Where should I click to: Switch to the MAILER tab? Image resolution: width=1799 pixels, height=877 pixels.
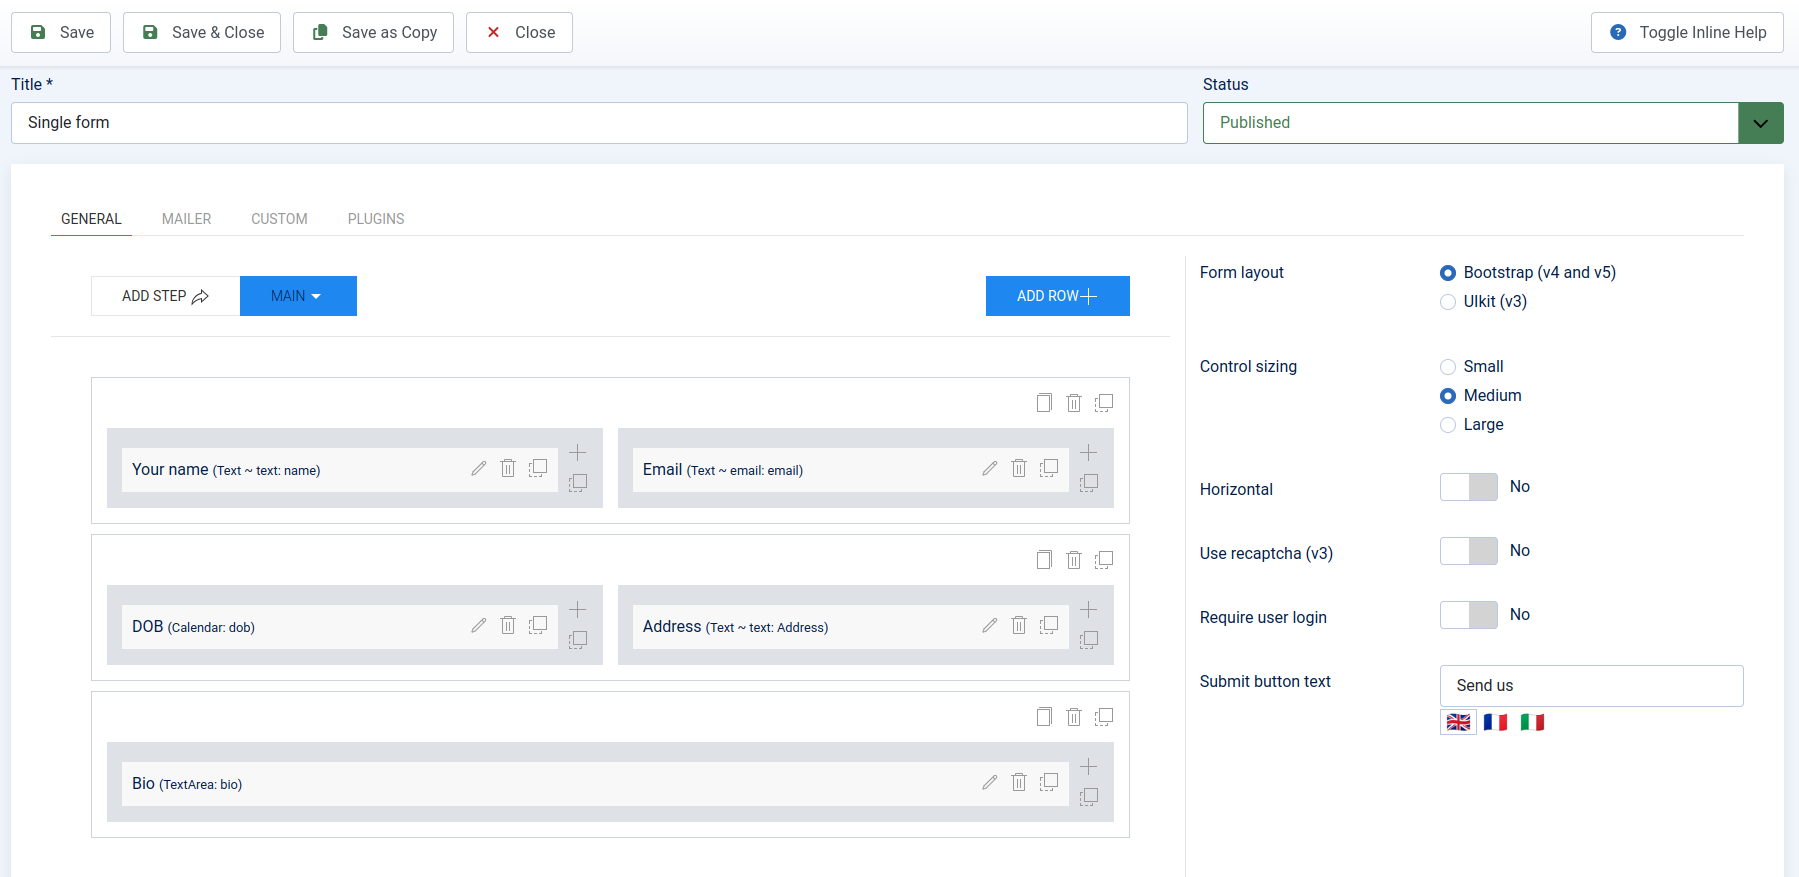click(187, 219)
